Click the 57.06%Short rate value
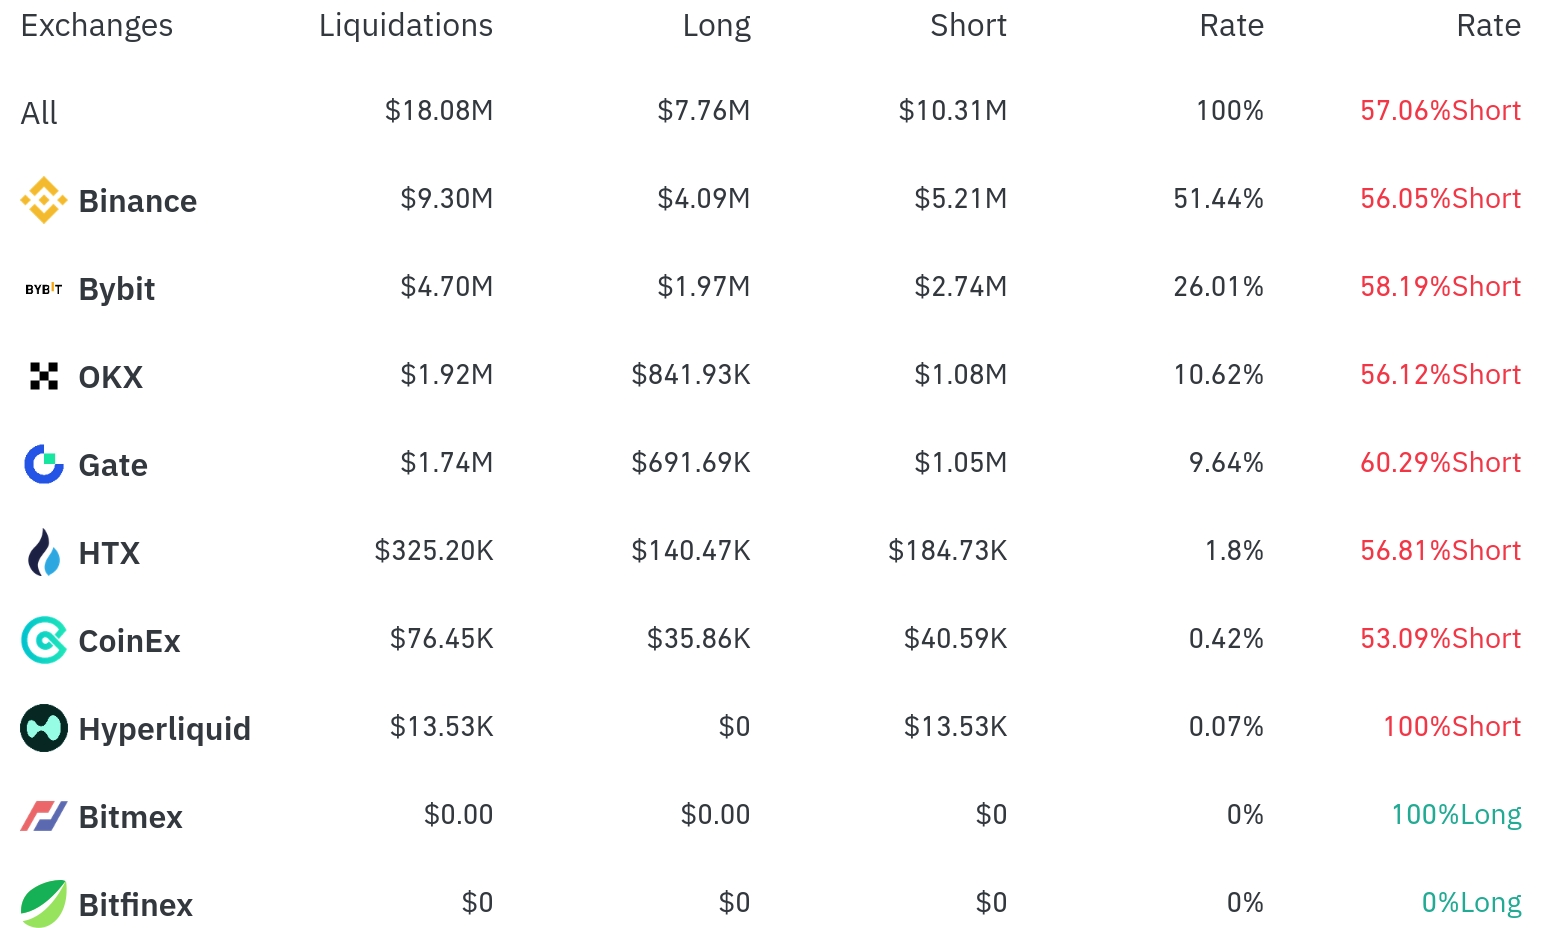This screenshot has width=1542, height=928. click(x=1440, y=110)
